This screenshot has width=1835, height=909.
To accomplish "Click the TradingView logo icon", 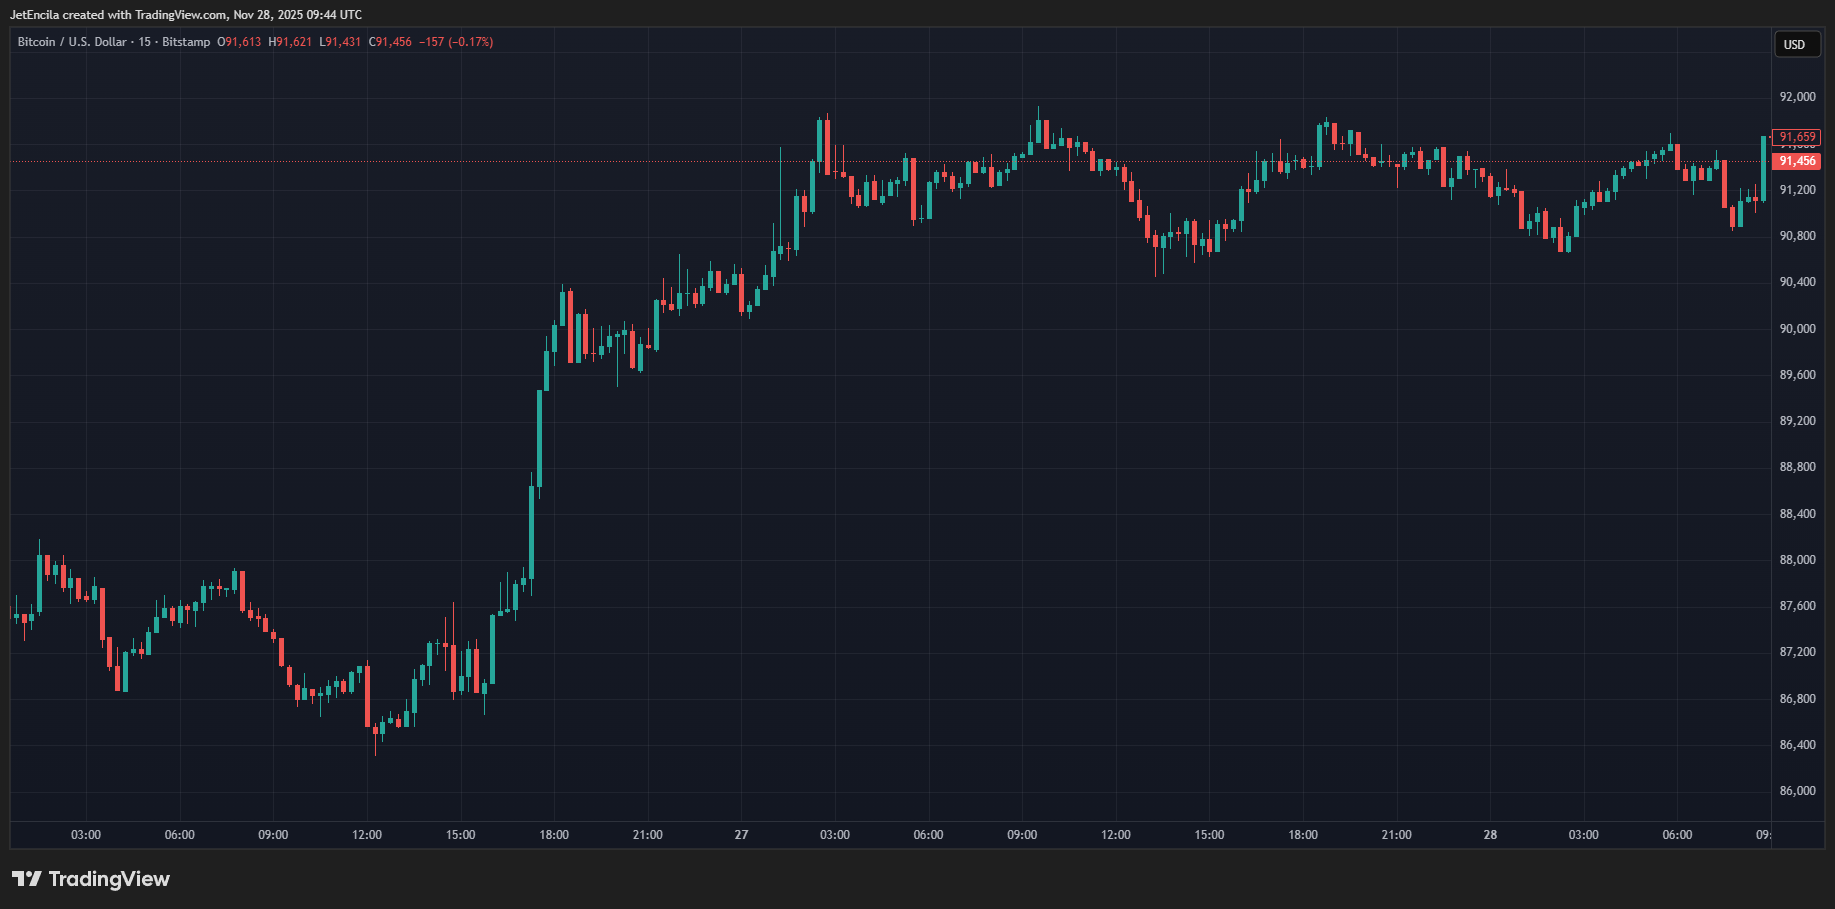I will point(27,879).
